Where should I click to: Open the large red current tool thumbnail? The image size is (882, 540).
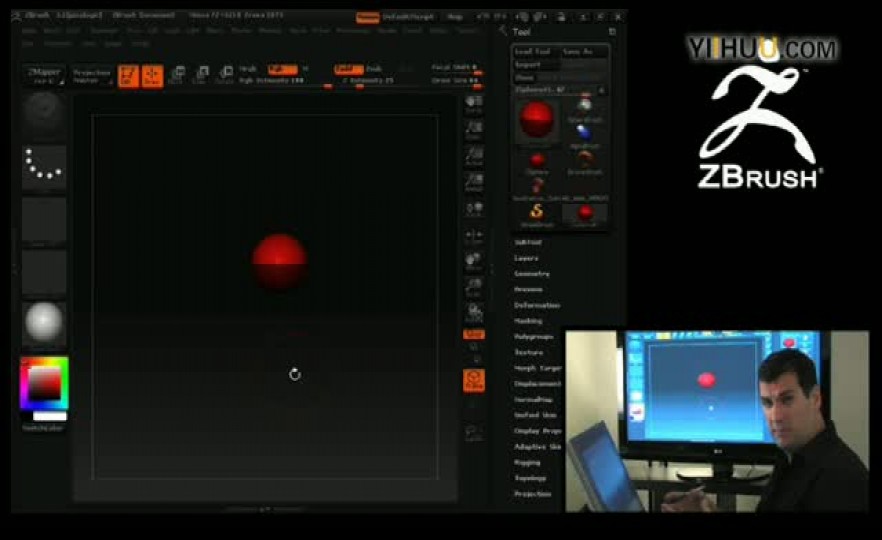[537, 119]
